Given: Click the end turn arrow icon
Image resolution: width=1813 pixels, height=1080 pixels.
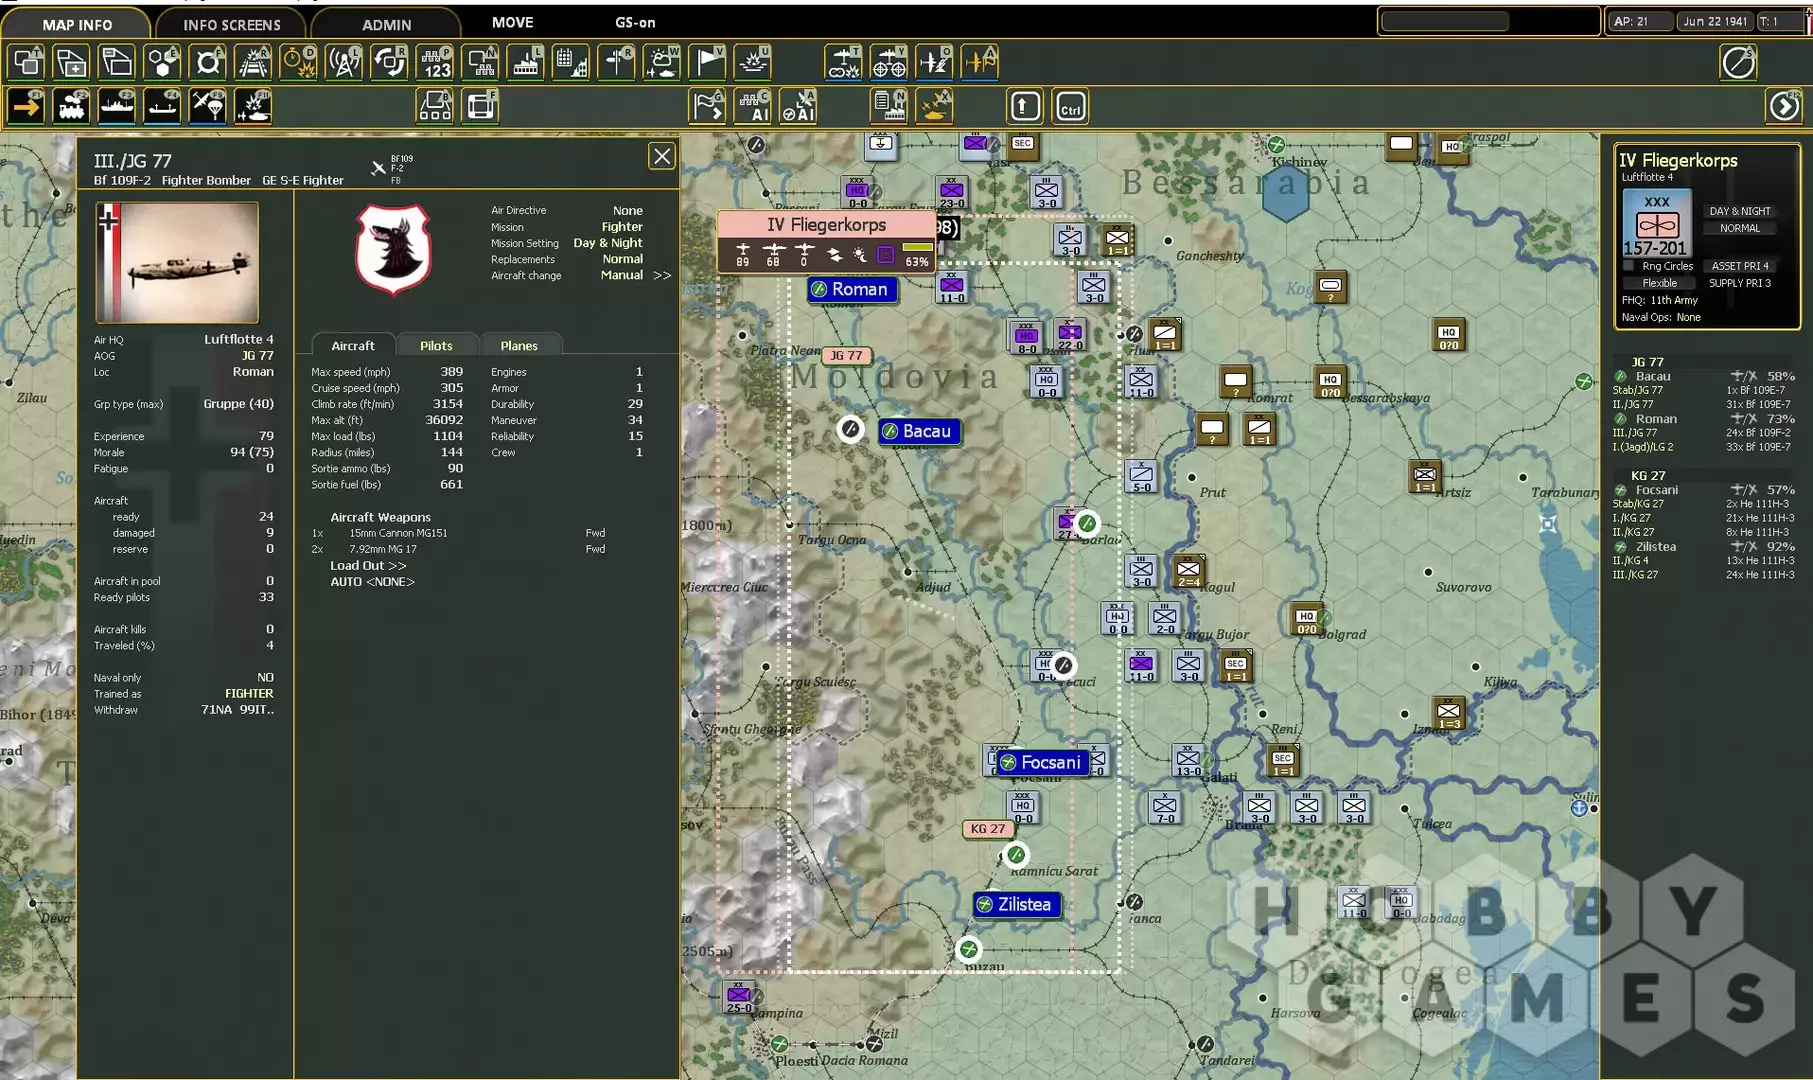Looking at the screenshot, I should point(1784,106).
